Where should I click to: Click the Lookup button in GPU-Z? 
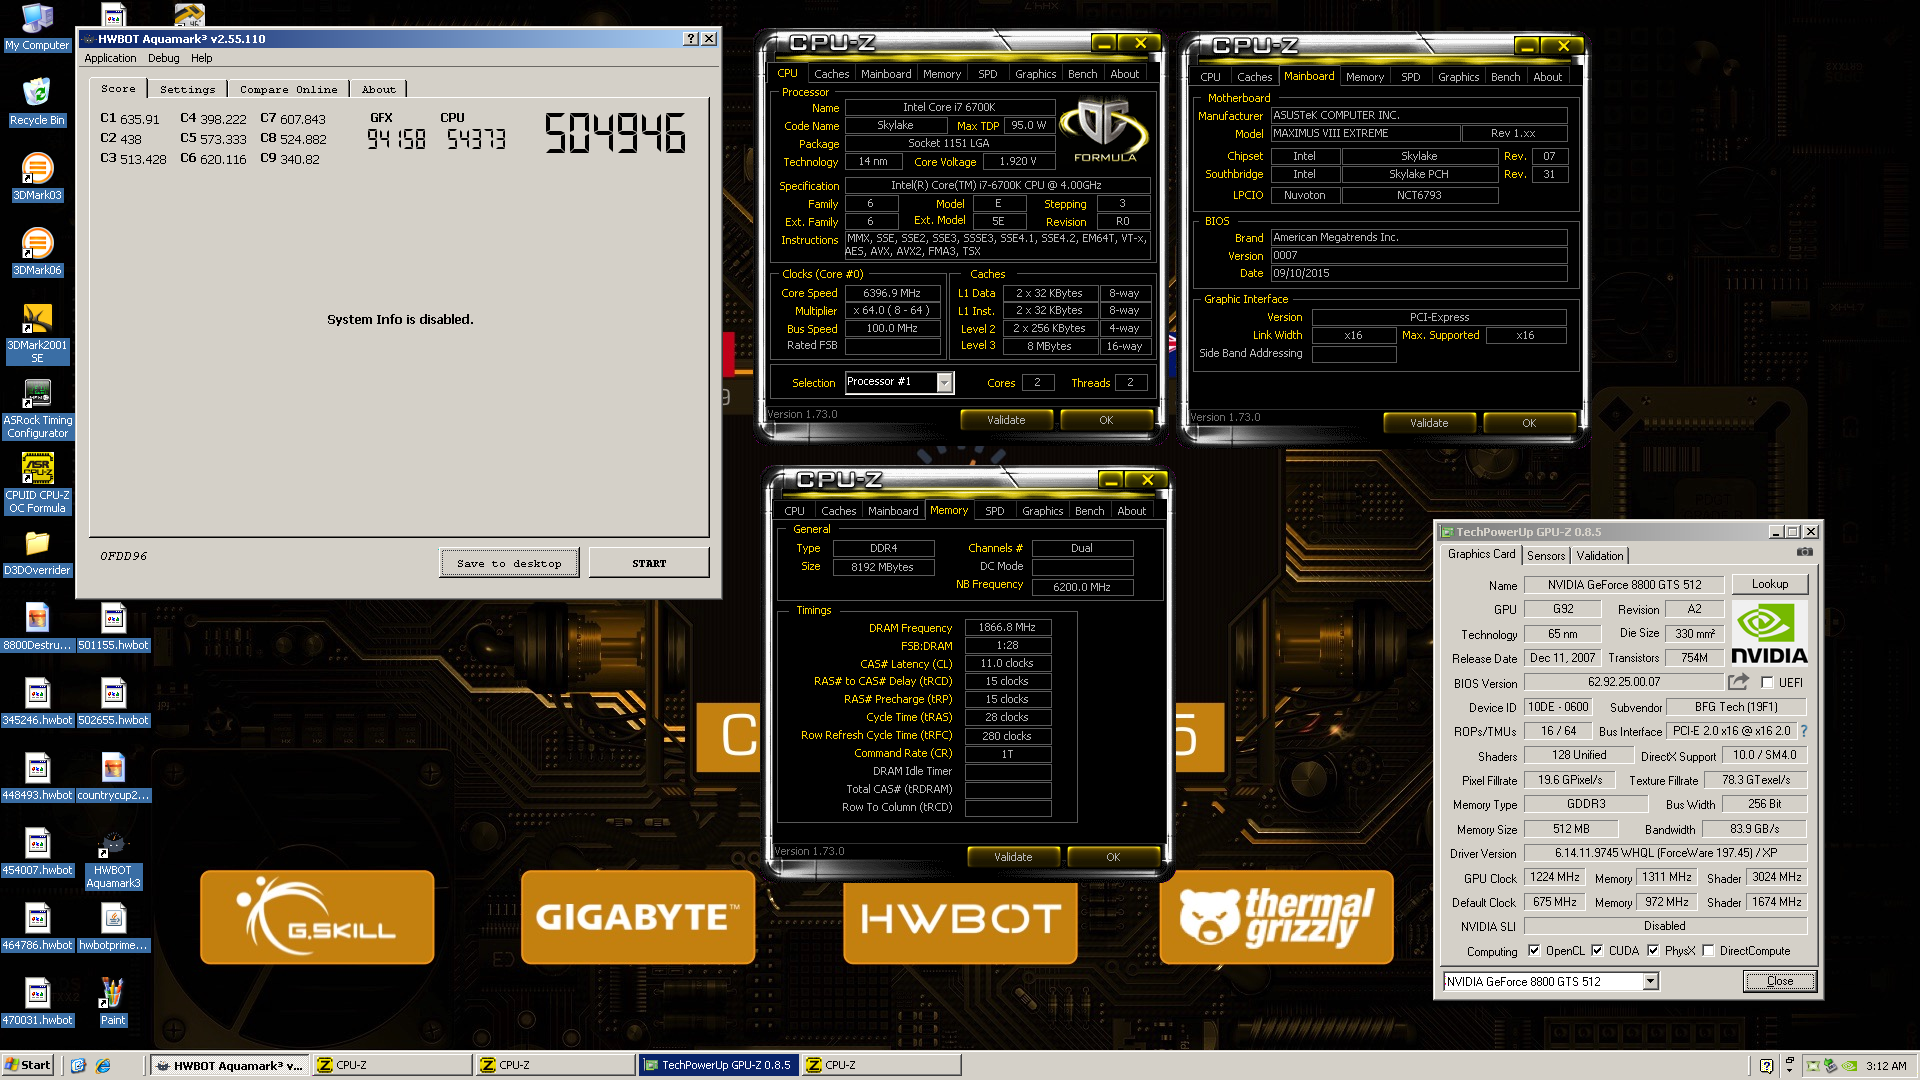click(1769, 584)
